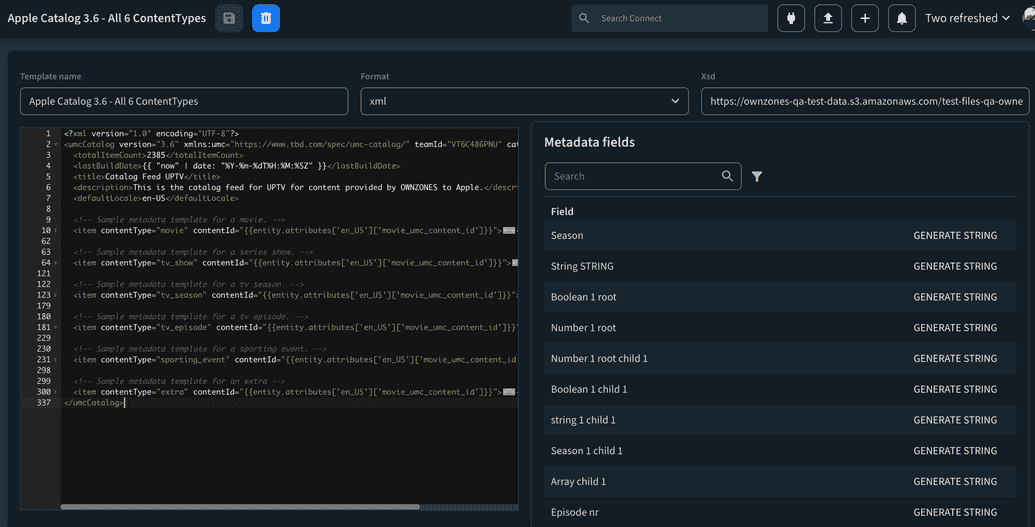Viewport: 1035px width, 527px height.
Task: Select the Episode nr field name
Action: [575, 512]
